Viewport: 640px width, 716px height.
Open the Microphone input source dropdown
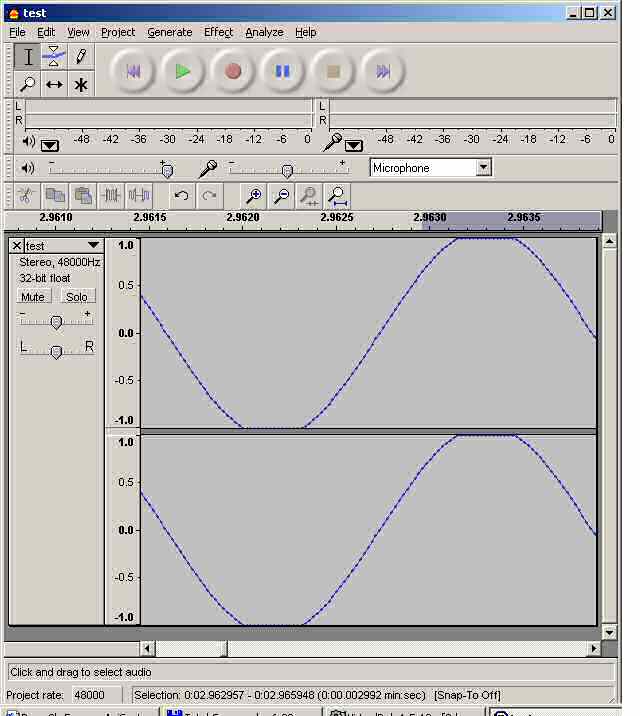pyautogui.click(x=483, y=168)
